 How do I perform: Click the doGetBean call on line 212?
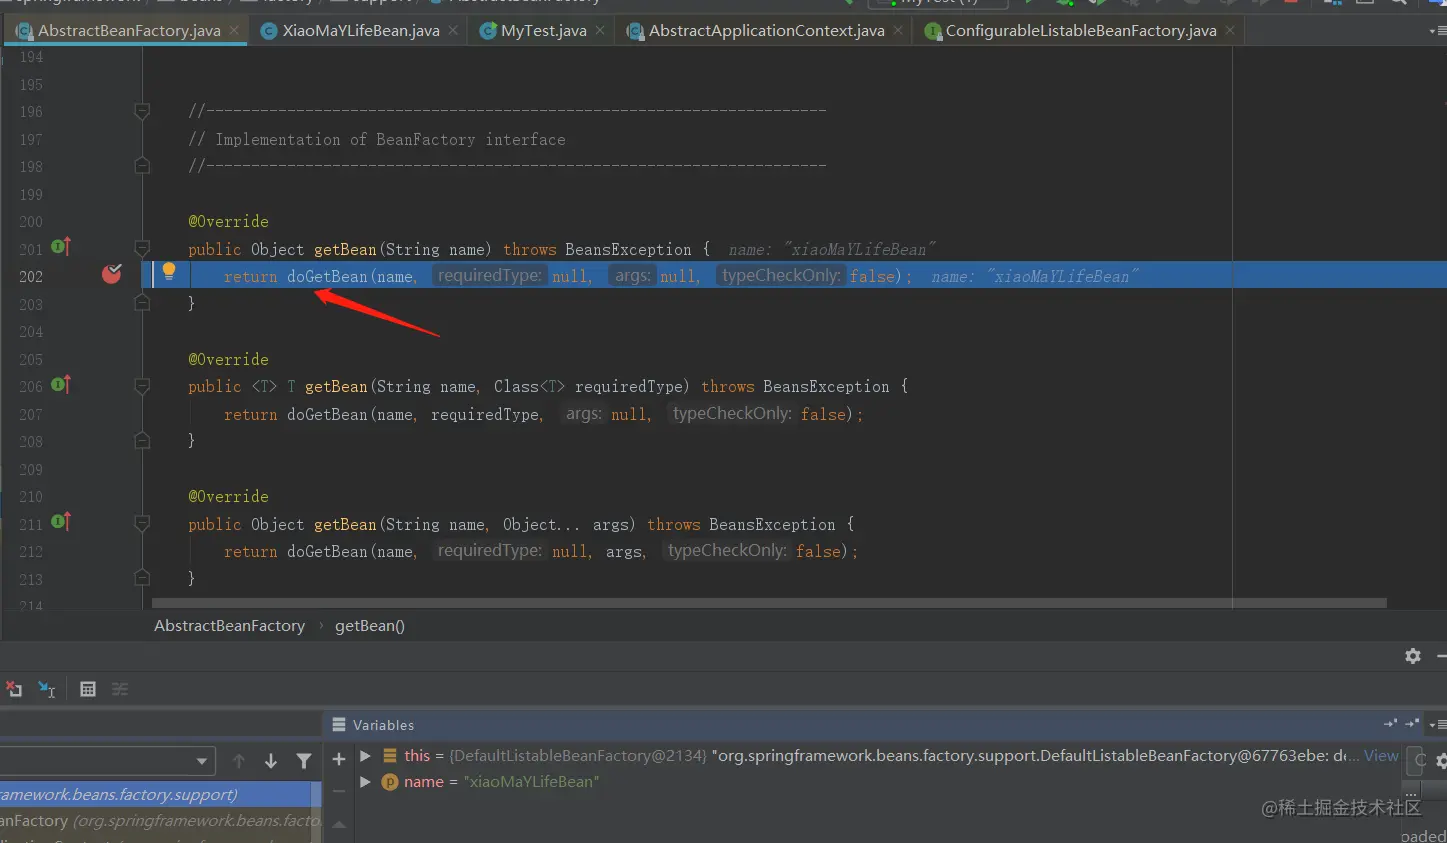327,552
